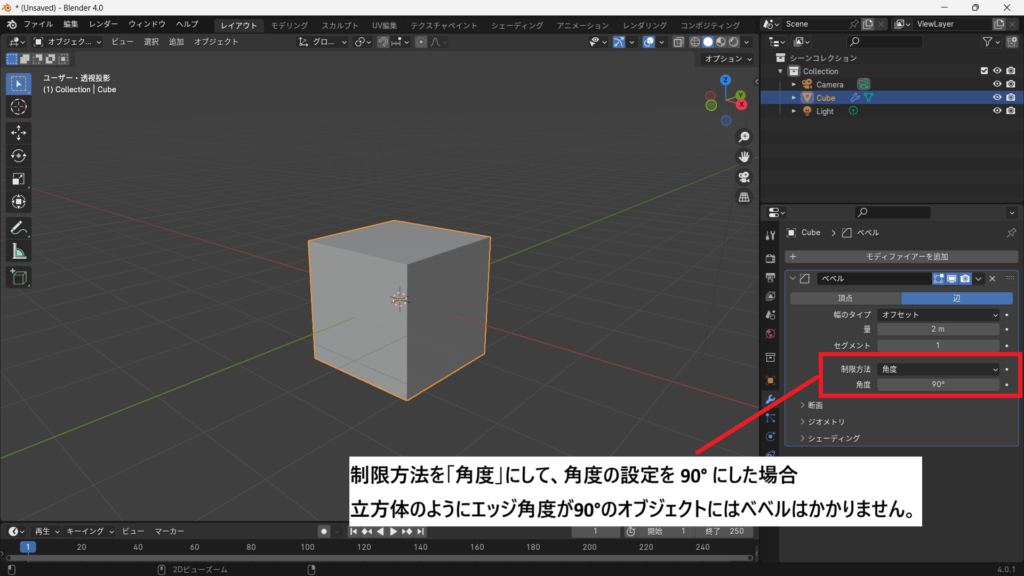Image resolution: width=1024 pixels, height=576 pixels.
Task: Hide the Cube object in outliner
Action: 996,98
